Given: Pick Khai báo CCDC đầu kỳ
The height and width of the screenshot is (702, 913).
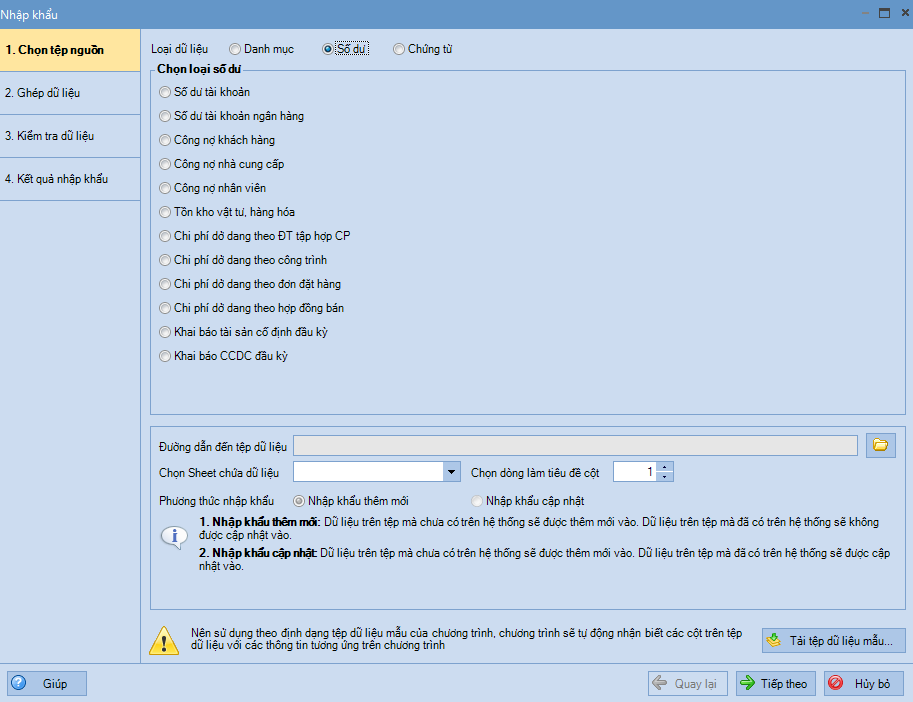Looking at the screenshot, I should [x=224, y=356].
